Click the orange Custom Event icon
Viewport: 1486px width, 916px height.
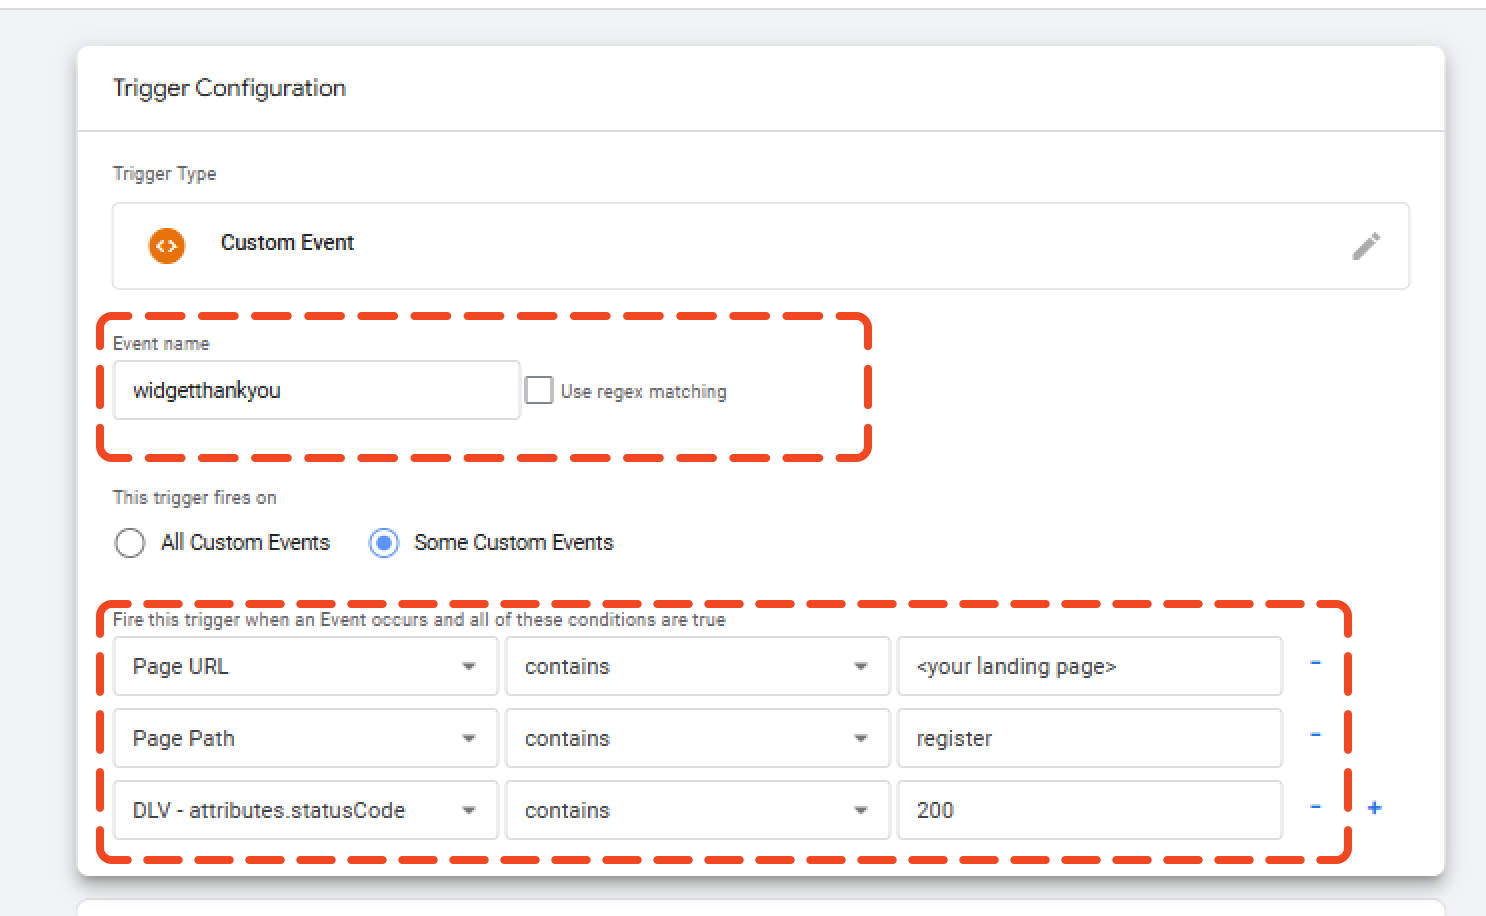pyautogui.click(x=167, y=246)
